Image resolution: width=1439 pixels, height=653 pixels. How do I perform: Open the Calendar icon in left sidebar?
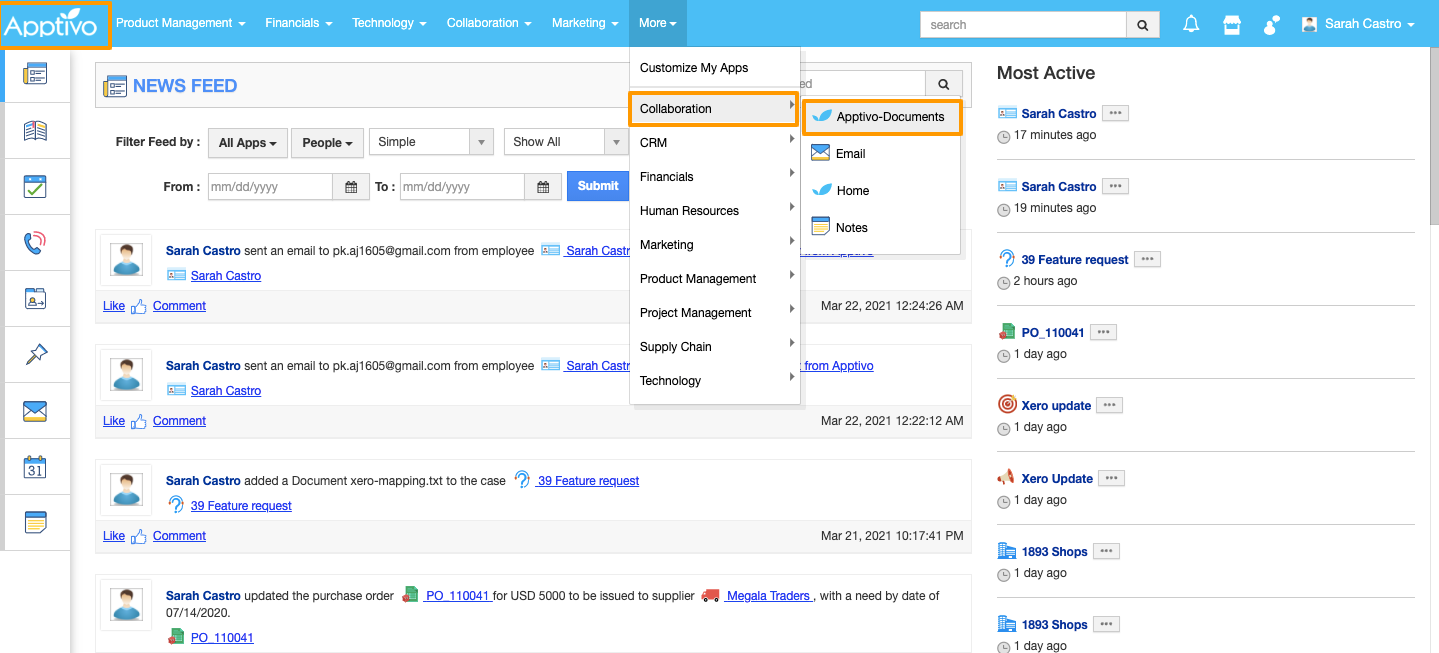[36, 467]
